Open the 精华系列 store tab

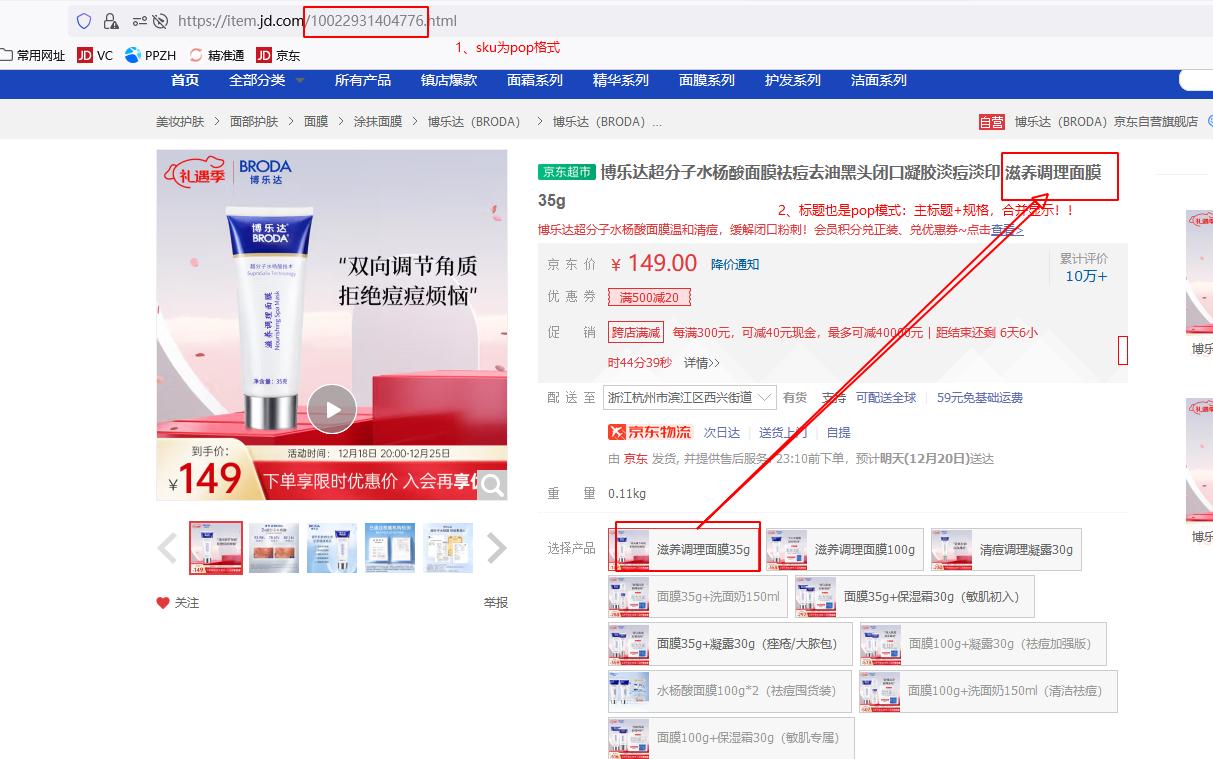(x=621, y=80)
